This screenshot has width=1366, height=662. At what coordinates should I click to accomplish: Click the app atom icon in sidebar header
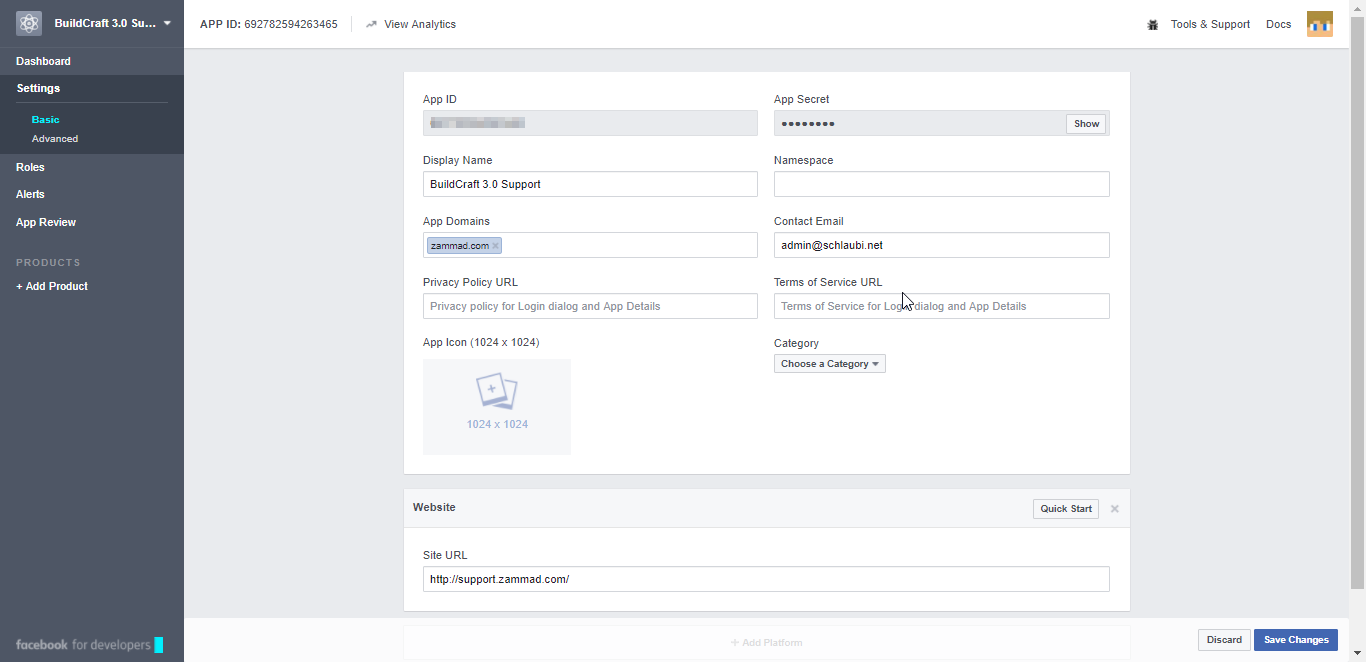pos(29,23)
